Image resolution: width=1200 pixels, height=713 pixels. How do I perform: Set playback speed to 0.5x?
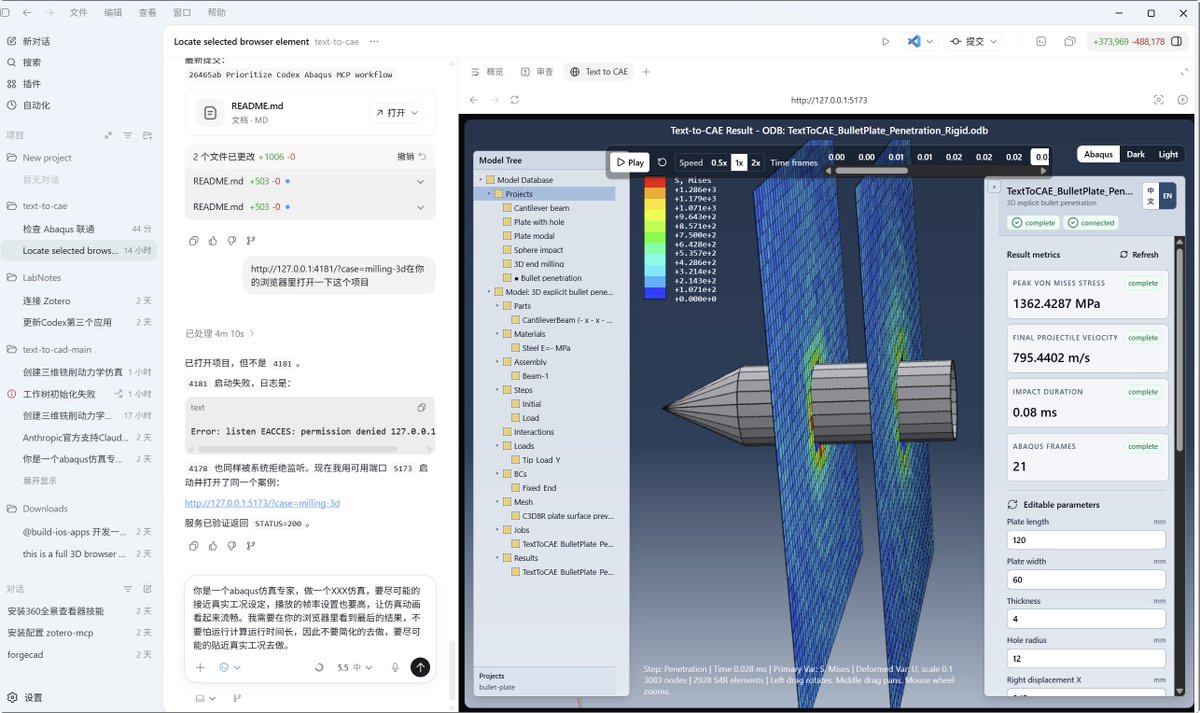pos(719,162)
